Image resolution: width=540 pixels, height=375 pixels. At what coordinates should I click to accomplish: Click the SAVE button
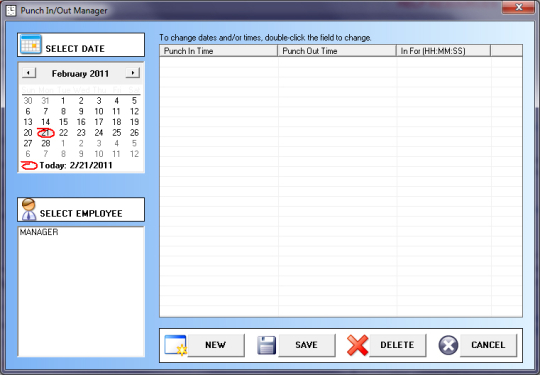point(307,345)
